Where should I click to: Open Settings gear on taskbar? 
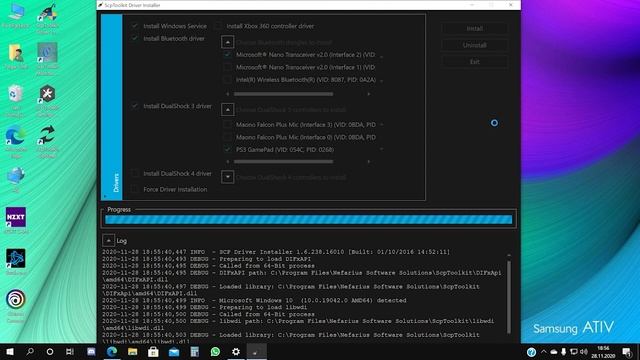pyautogui.click(x=236, y=351)
